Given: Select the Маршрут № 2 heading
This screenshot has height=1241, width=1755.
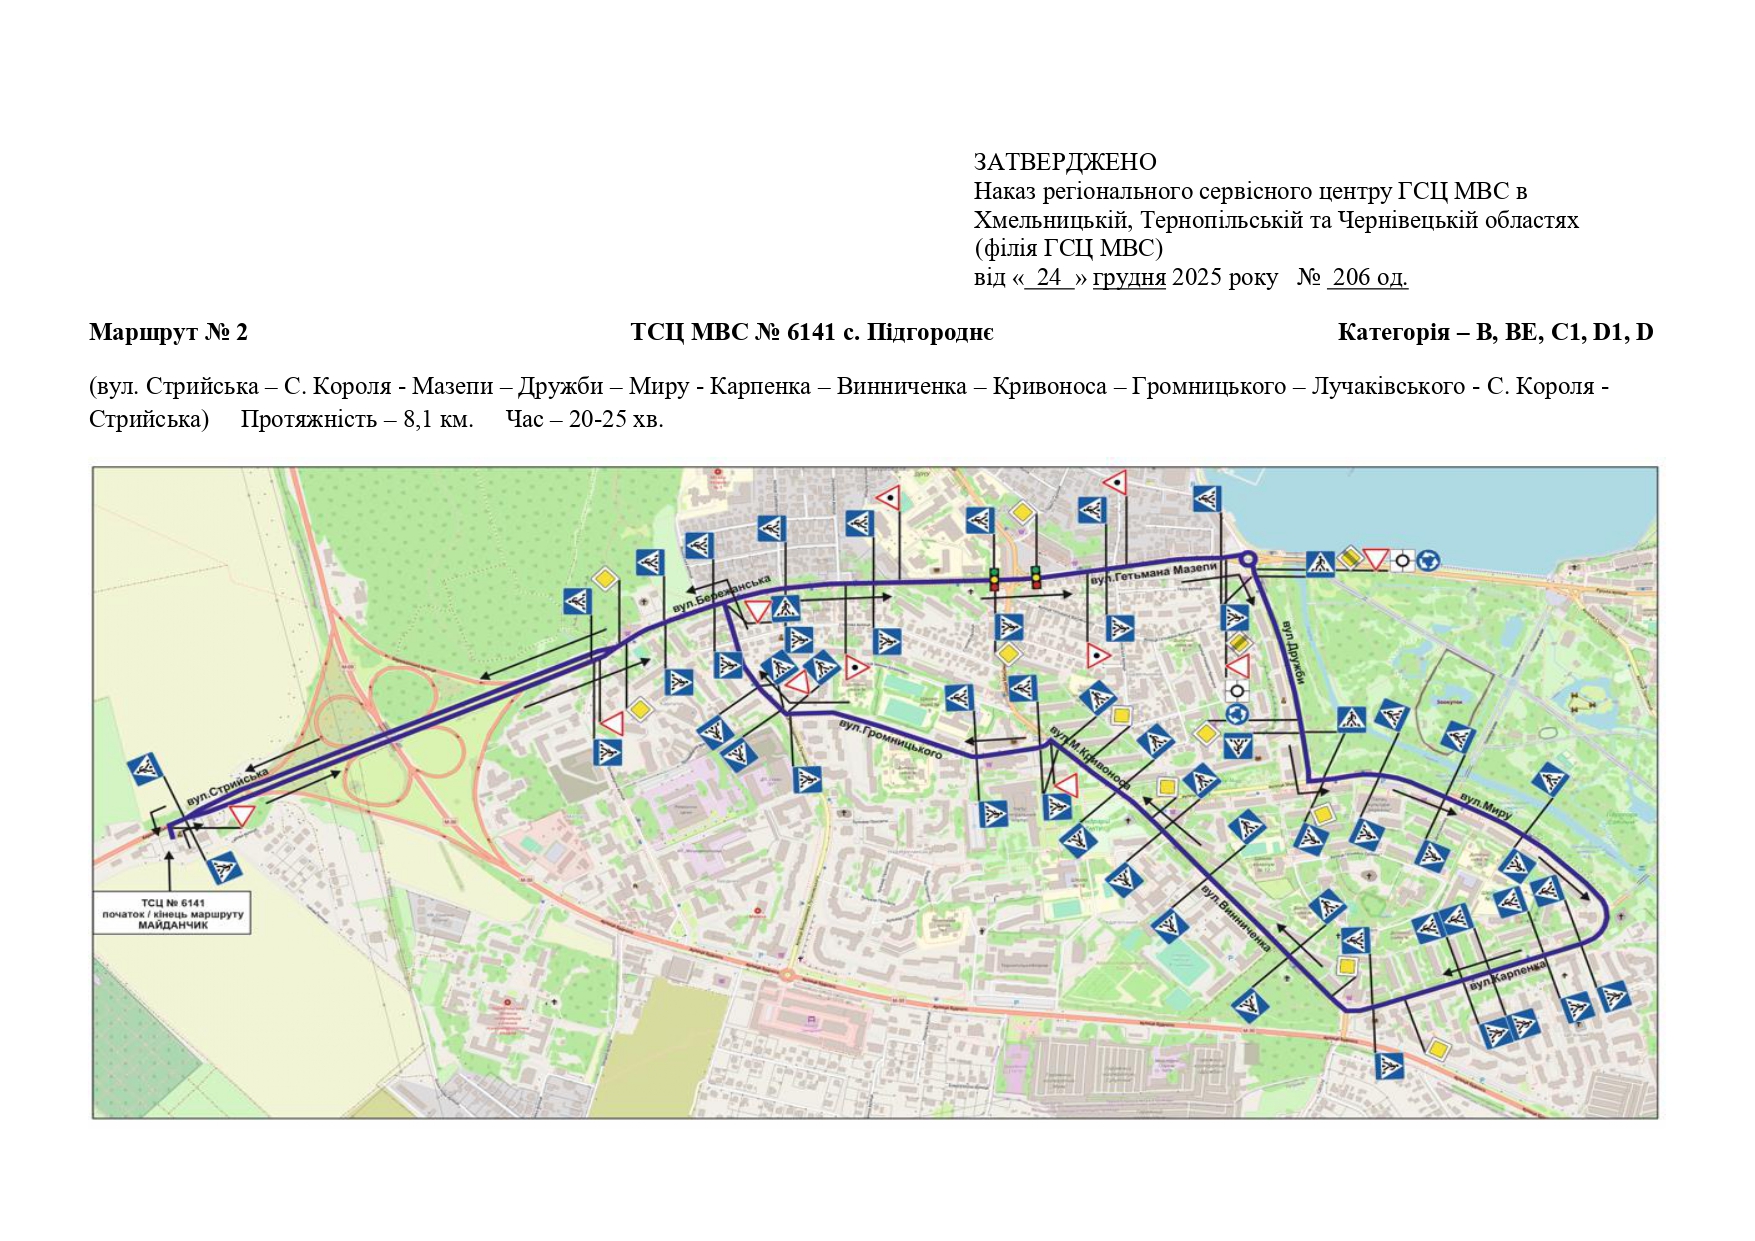Looking at the screenshot, I should [x=168, y=333].
